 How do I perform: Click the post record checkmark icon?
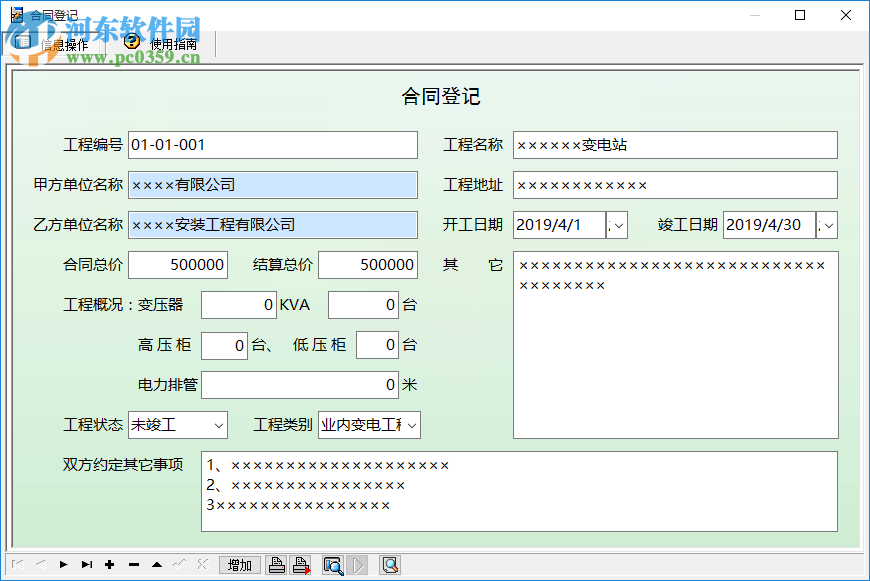pos(179,565)
